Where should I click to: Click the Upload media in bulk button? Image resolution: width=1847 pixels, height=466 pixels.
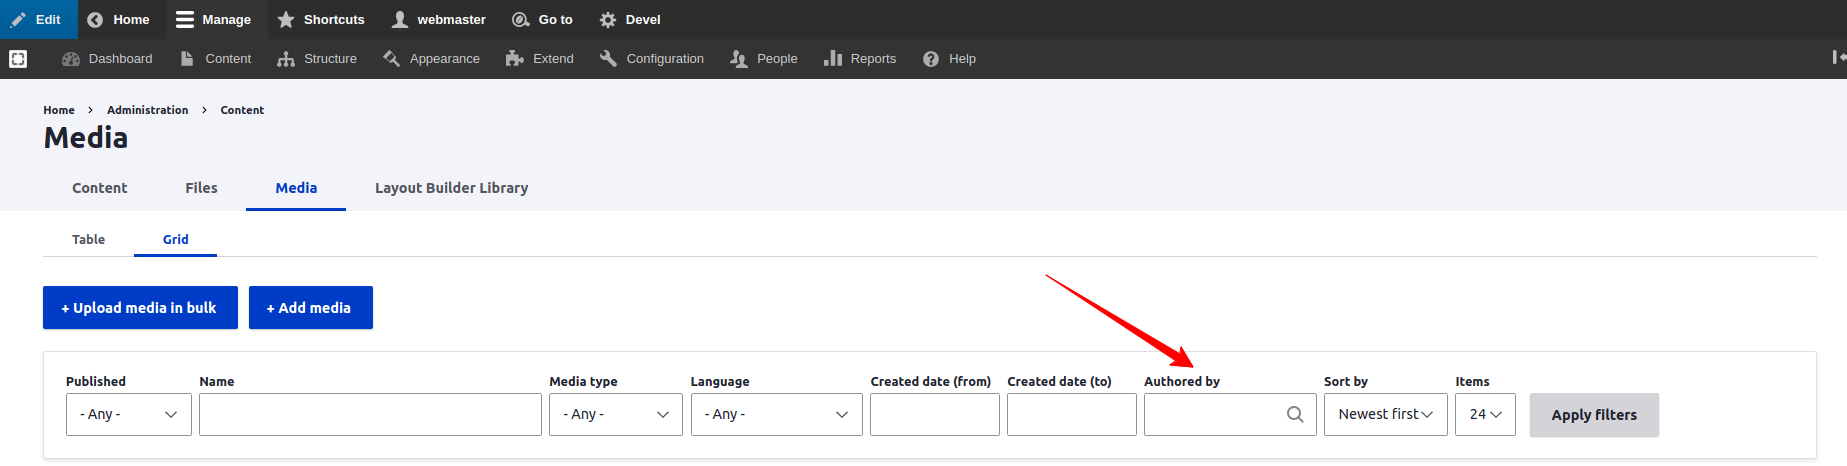(140, 308)
